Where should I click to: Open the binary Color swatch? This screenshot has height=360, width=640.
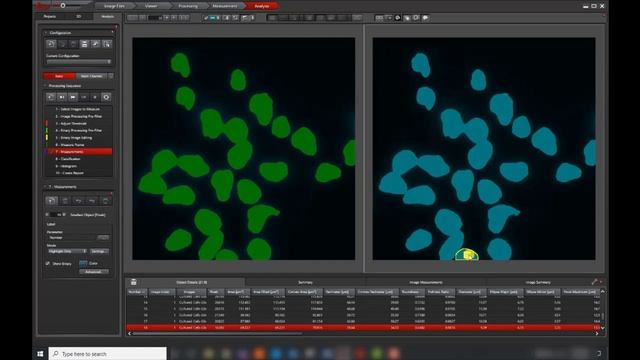83,263
